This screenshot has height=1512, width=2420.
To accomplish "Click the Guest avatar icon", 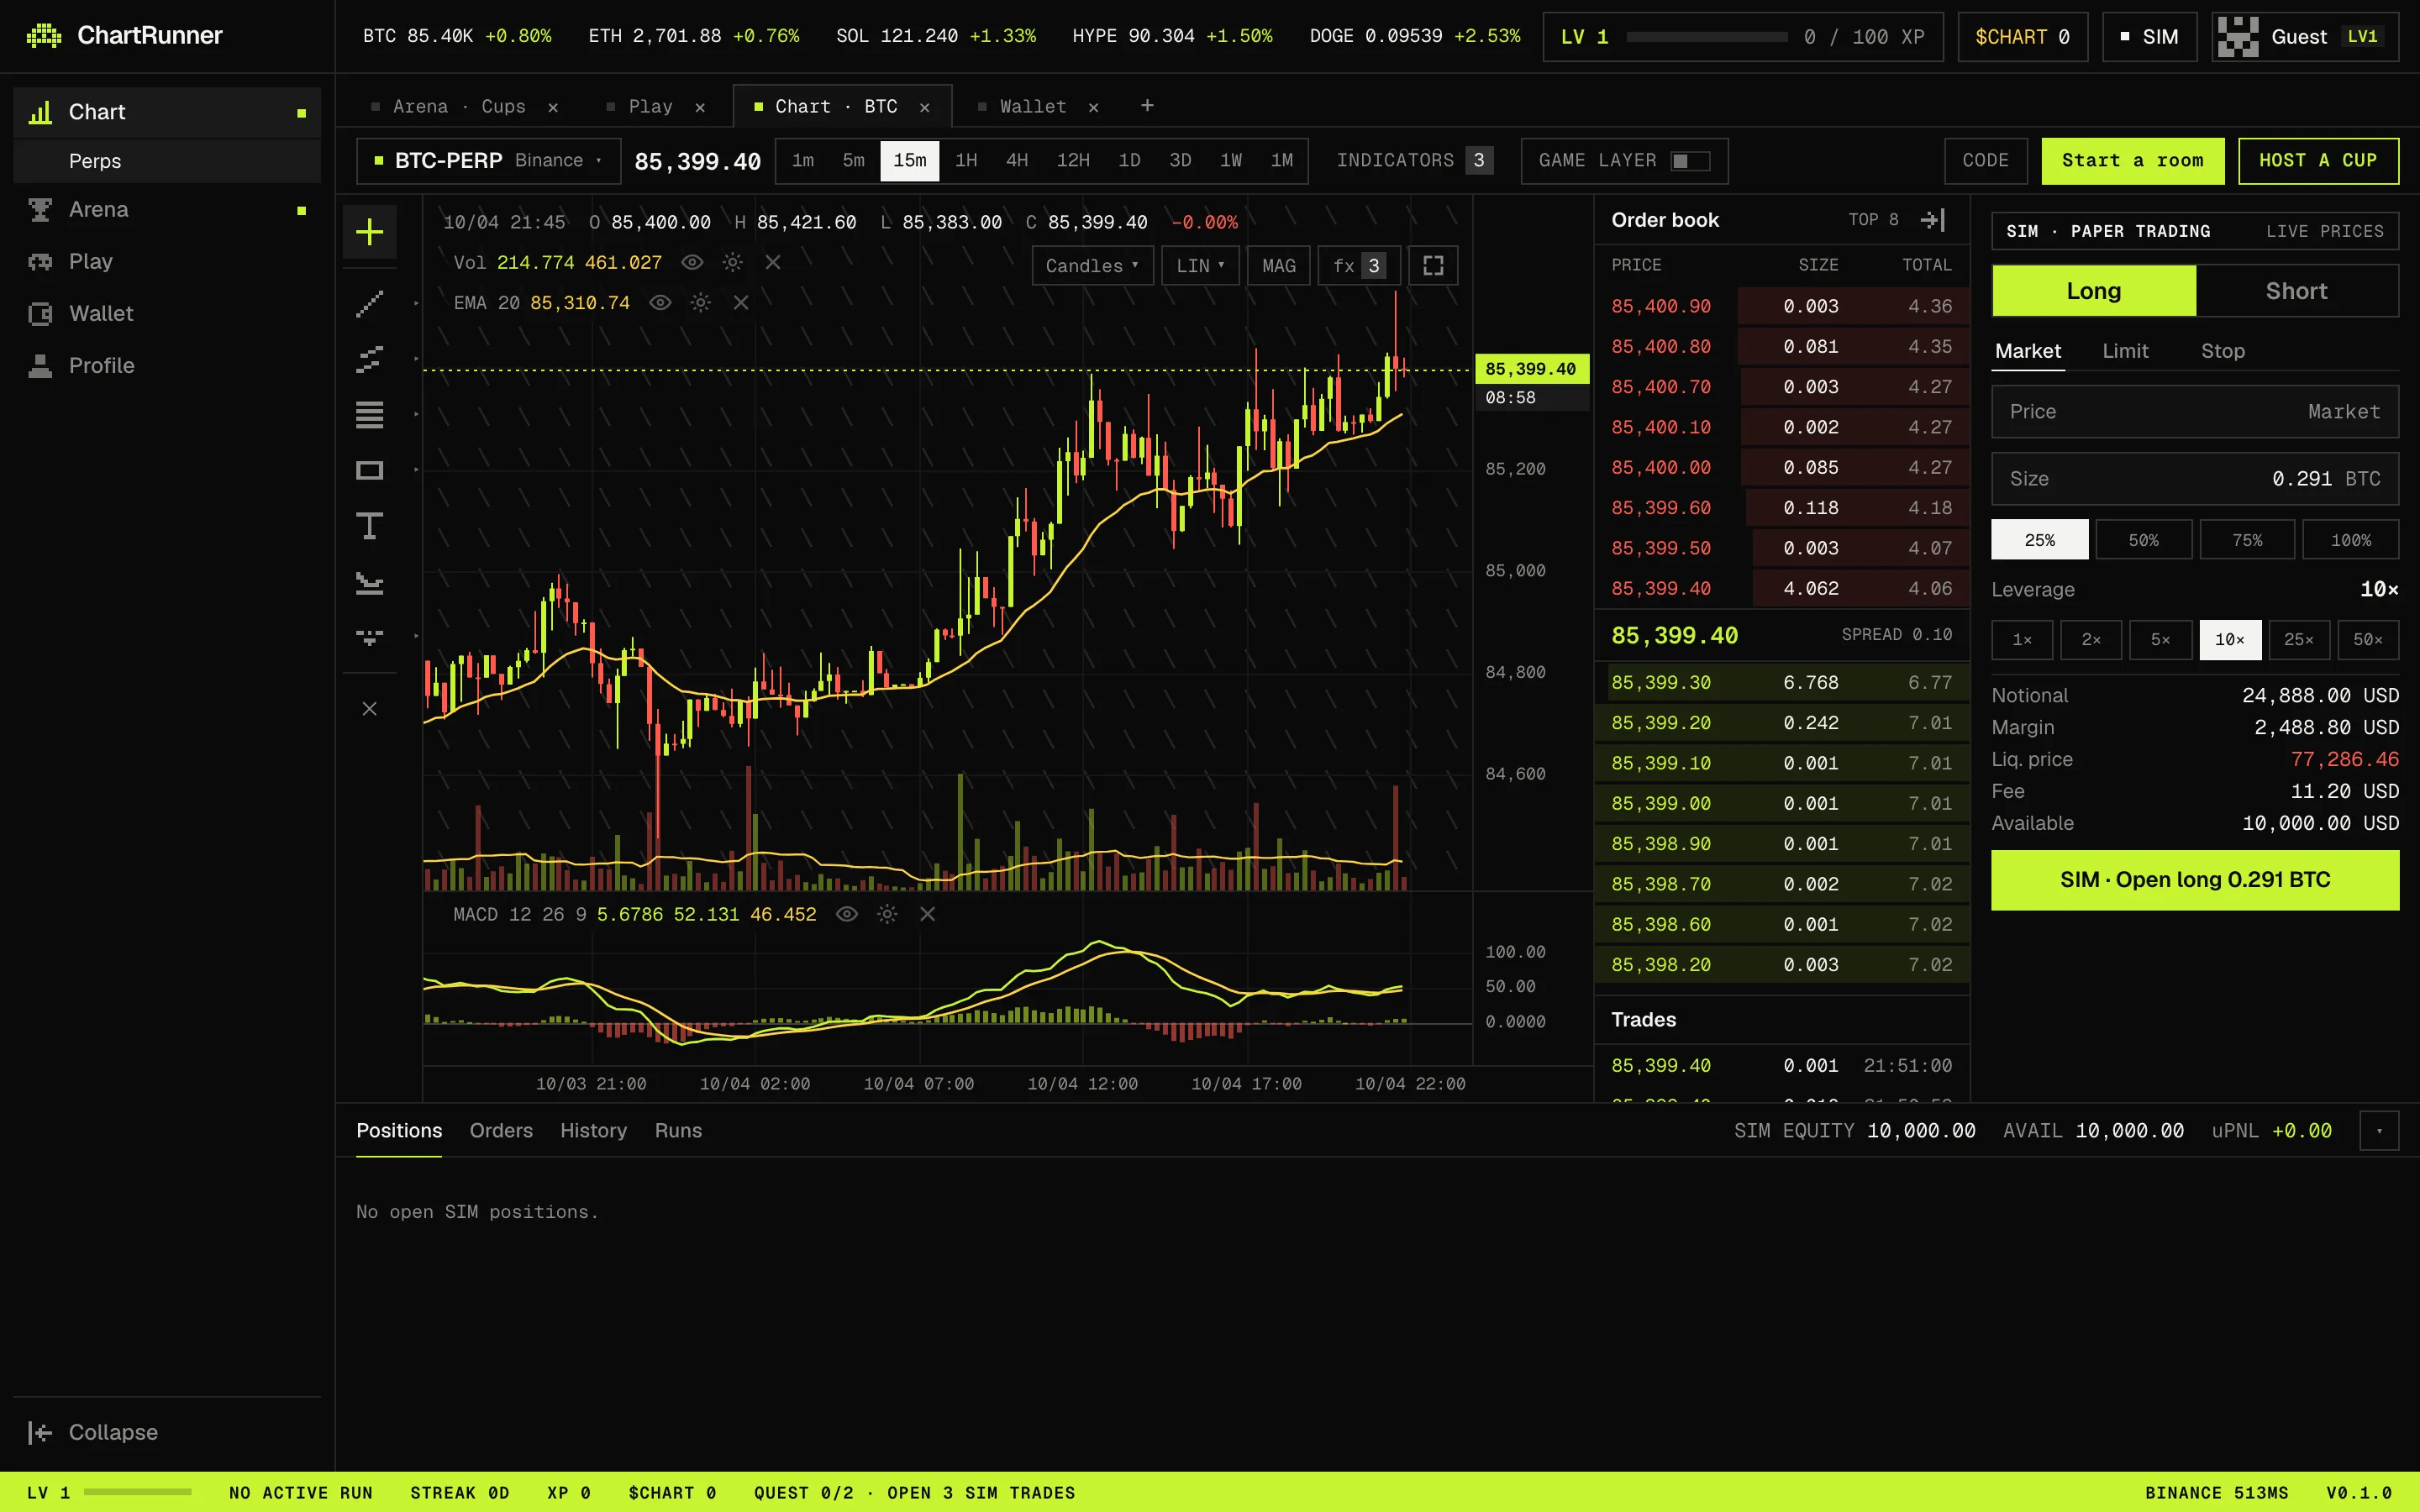I will click(2237, 37).
